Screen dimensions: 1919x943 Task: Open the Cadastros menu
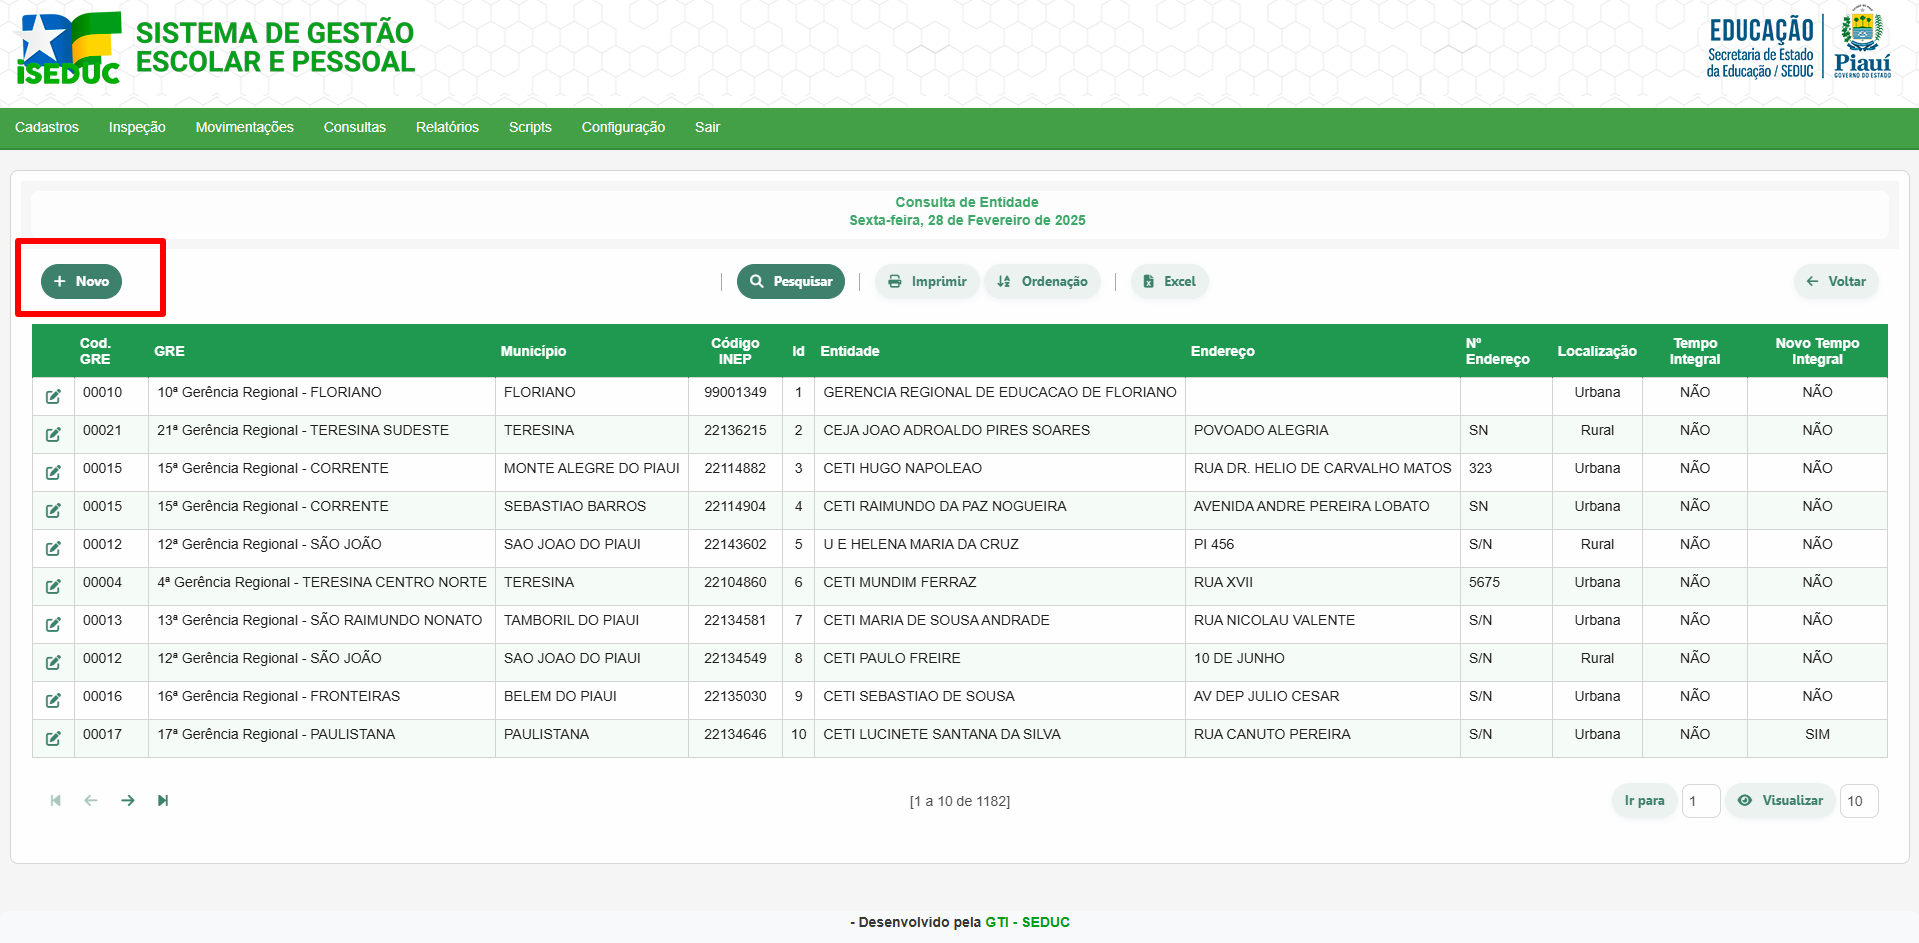point(47,127)
